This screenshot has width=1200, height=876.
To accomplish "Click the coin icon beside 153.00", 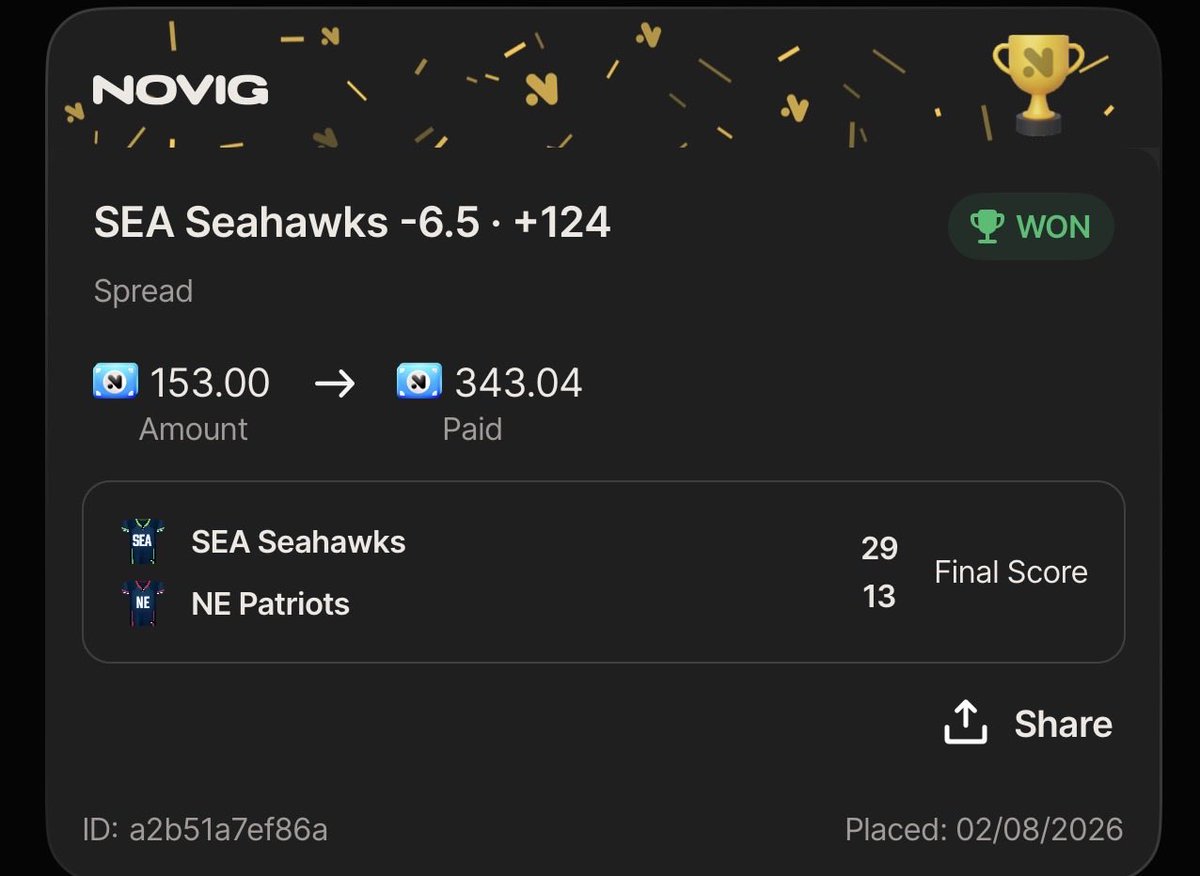I will click(115, 382).
